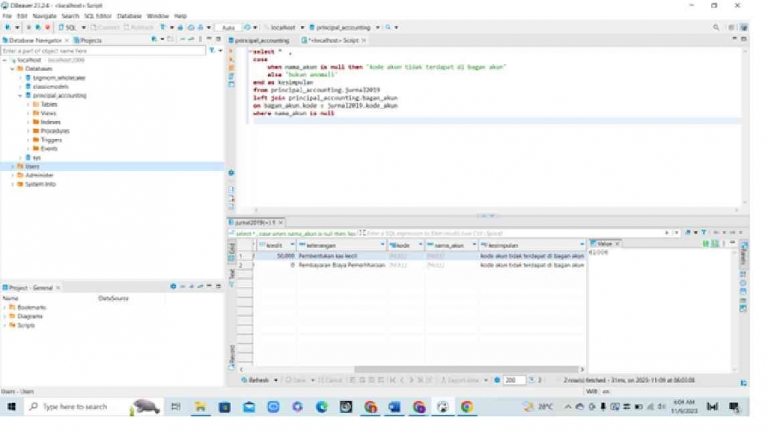
Task: Click the Project panel settings gear icon
Action: (173, 286)
